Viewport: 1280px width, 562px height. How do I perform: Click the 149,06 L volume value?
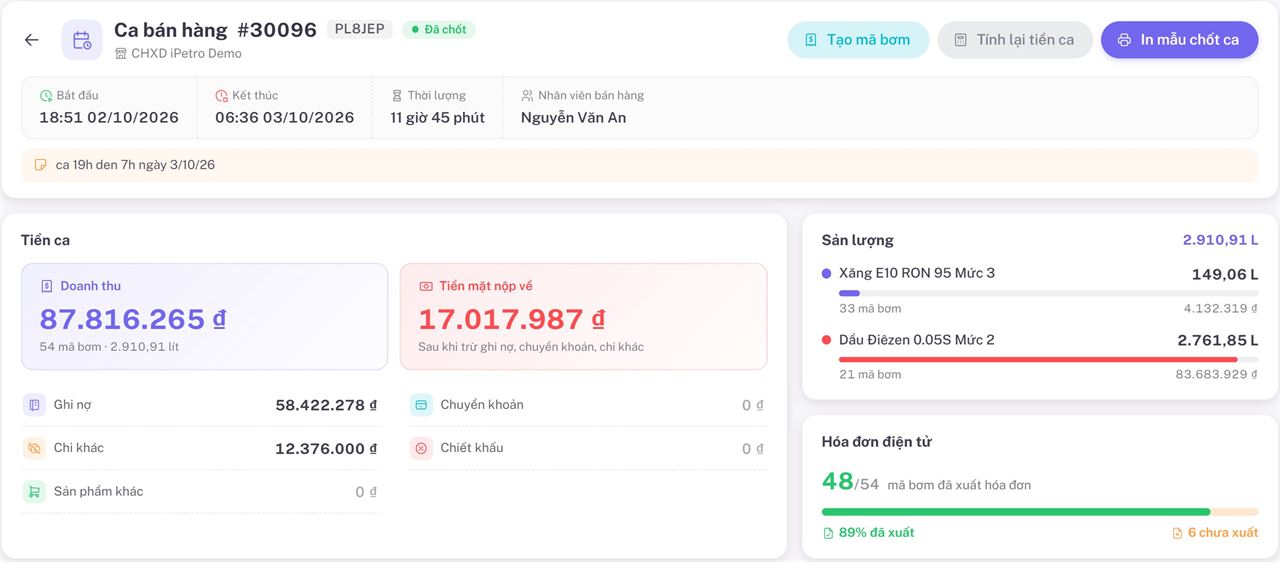[1225, 274]
